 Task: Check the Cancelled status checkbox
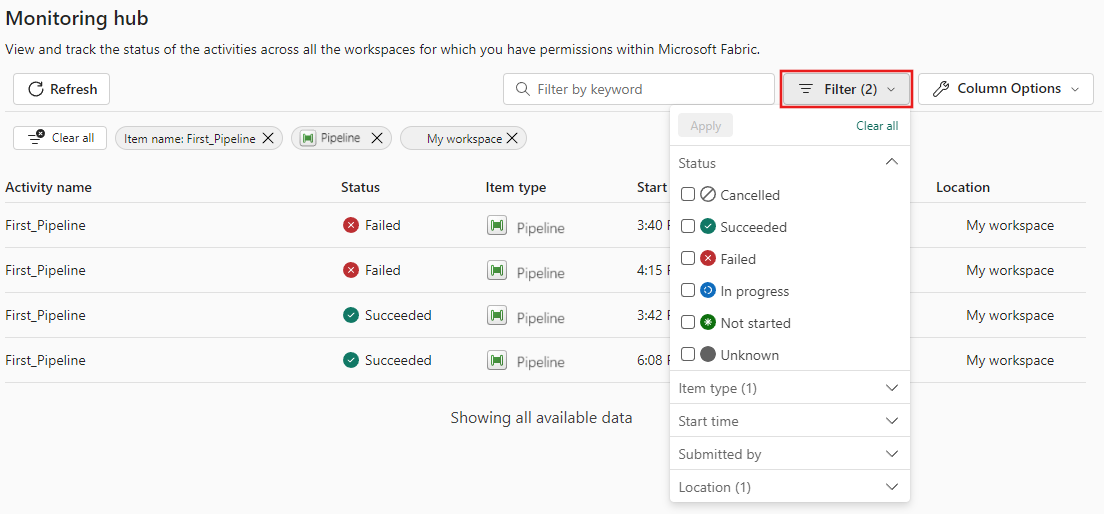click(688, 194)
